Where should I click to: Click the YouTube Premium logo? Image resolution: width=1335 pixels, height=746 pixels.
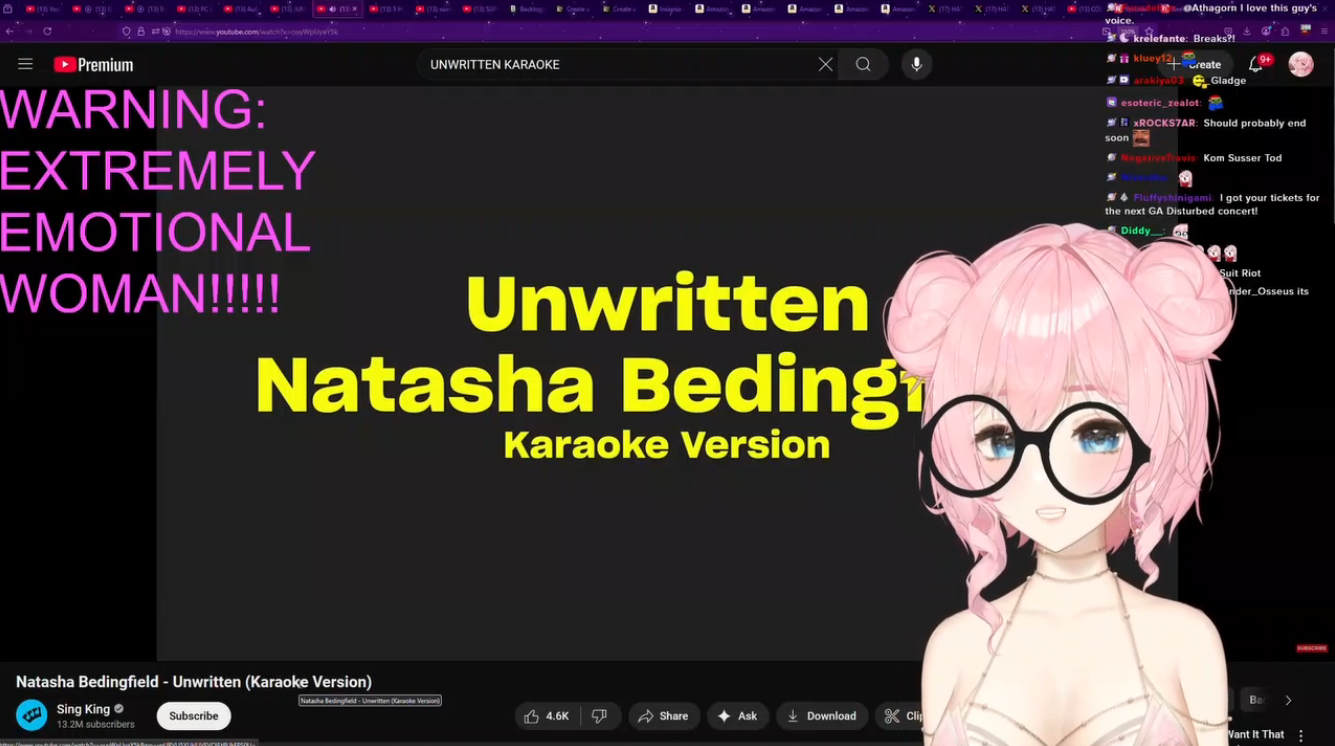click(x=93, y=65)
